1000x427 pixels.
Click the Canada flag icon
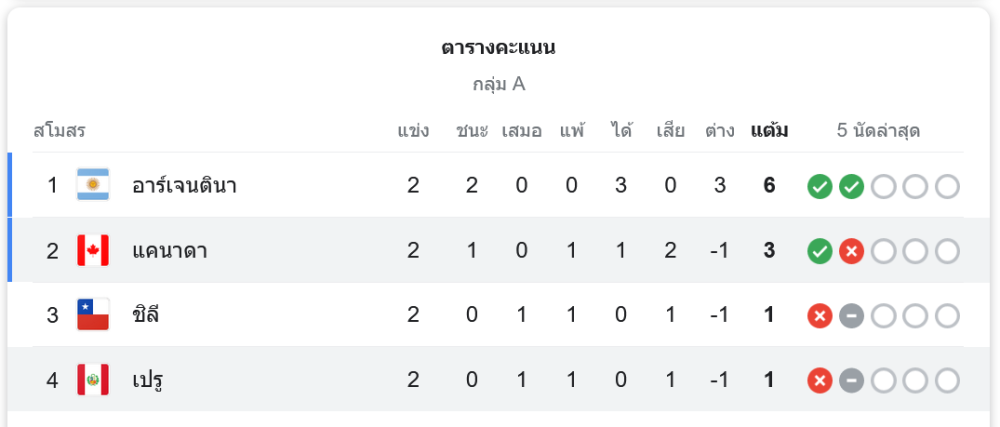(93, 250)
